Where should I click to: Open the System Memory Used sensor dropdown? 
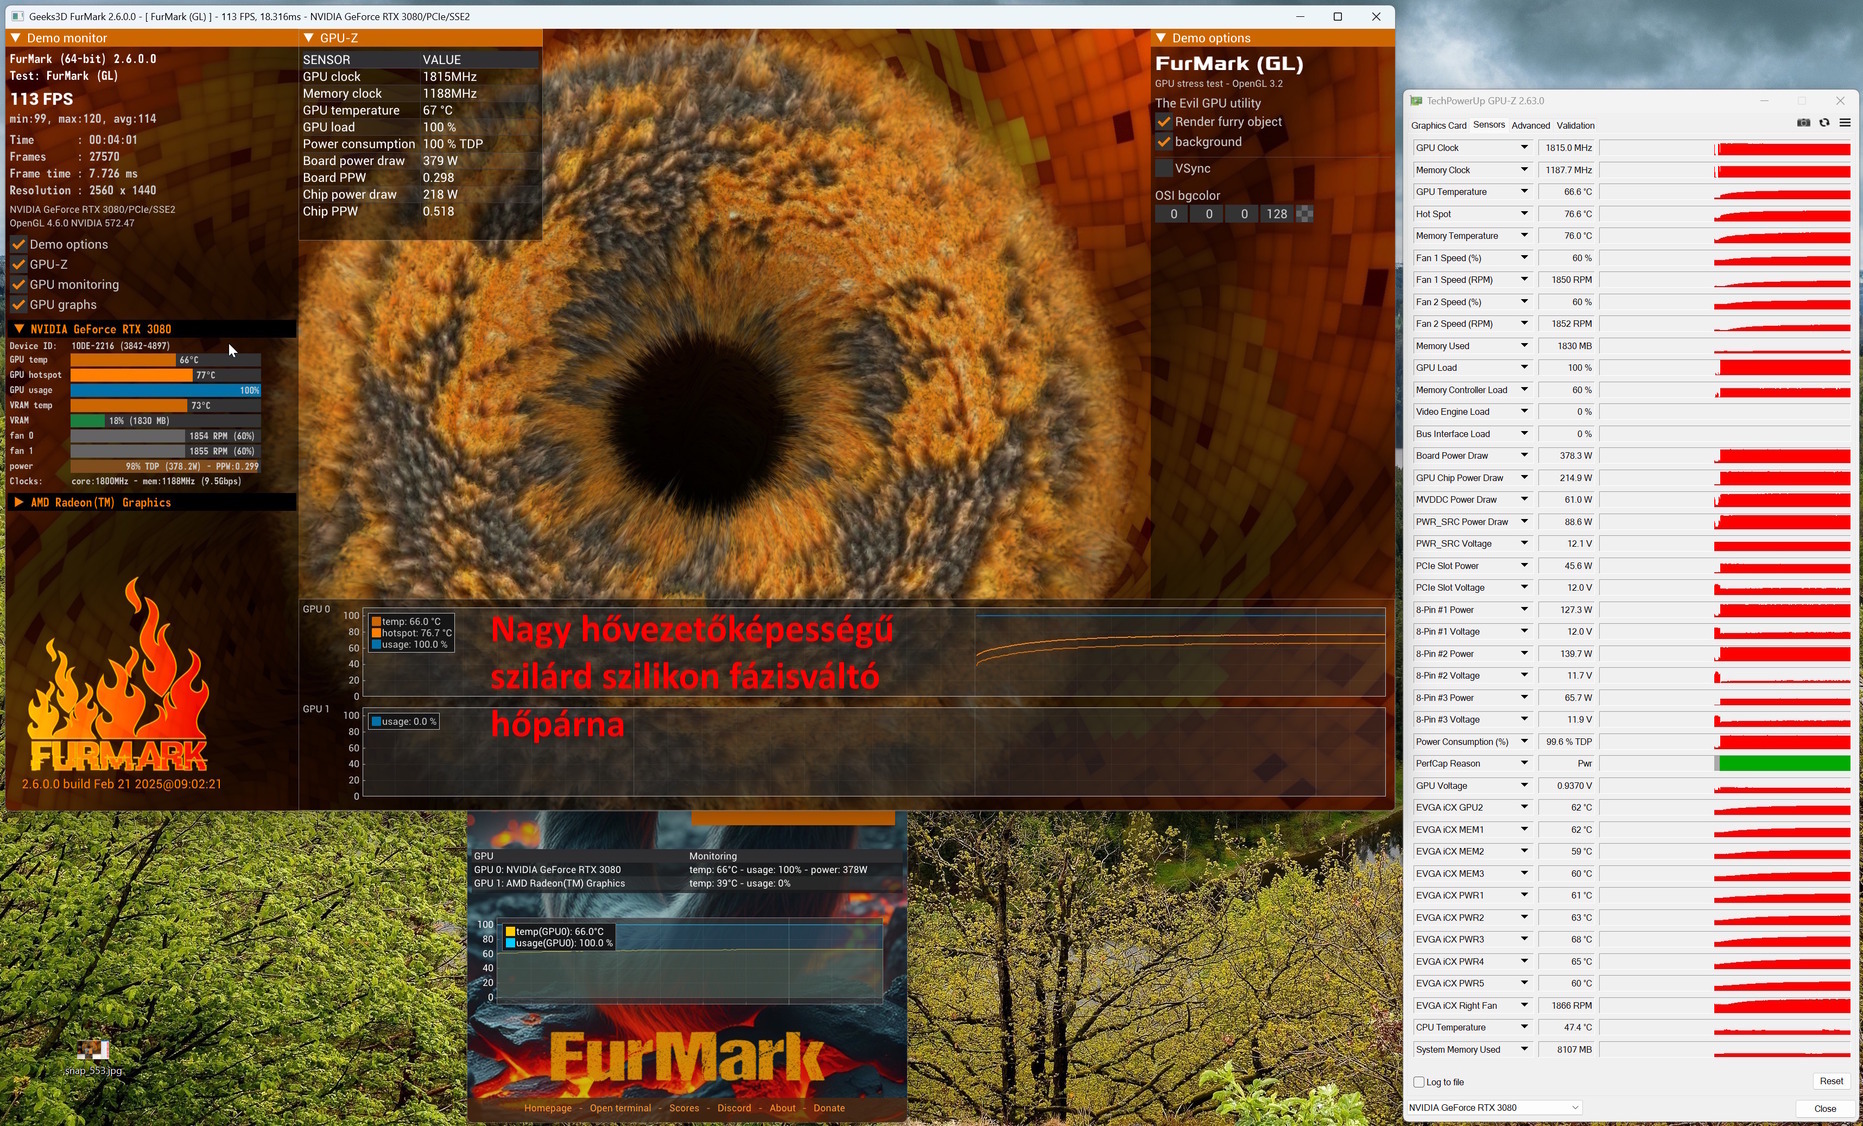pyautogui.click(x=1524, y=1050)
